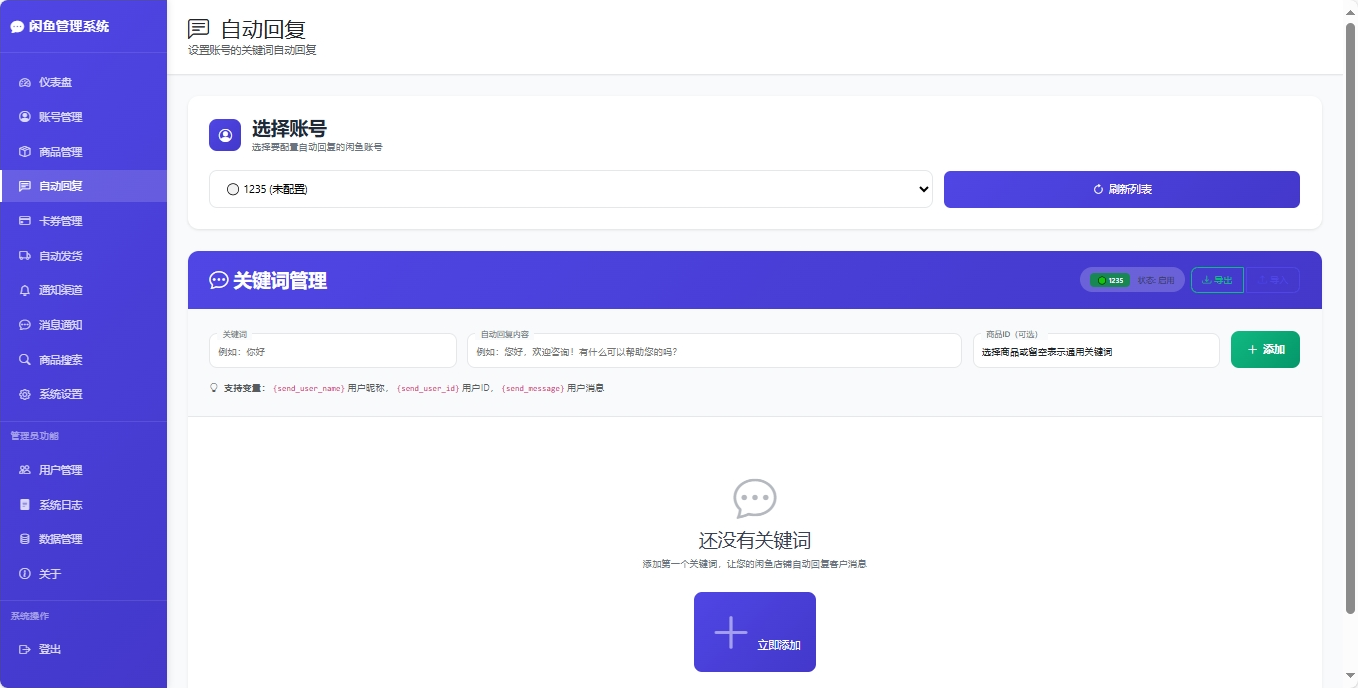Focus the 商品ID (可选) field
The image size is (1358, 688).
coord(1096,351)
